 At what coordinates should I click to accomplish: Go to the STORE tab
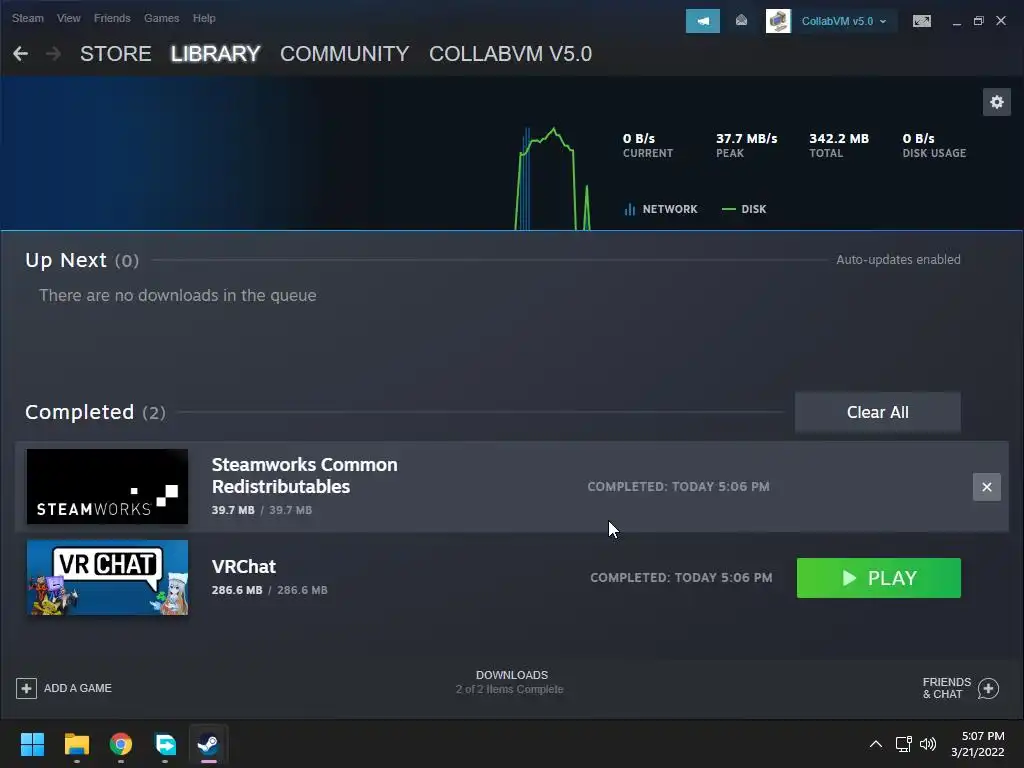point(116,54)
